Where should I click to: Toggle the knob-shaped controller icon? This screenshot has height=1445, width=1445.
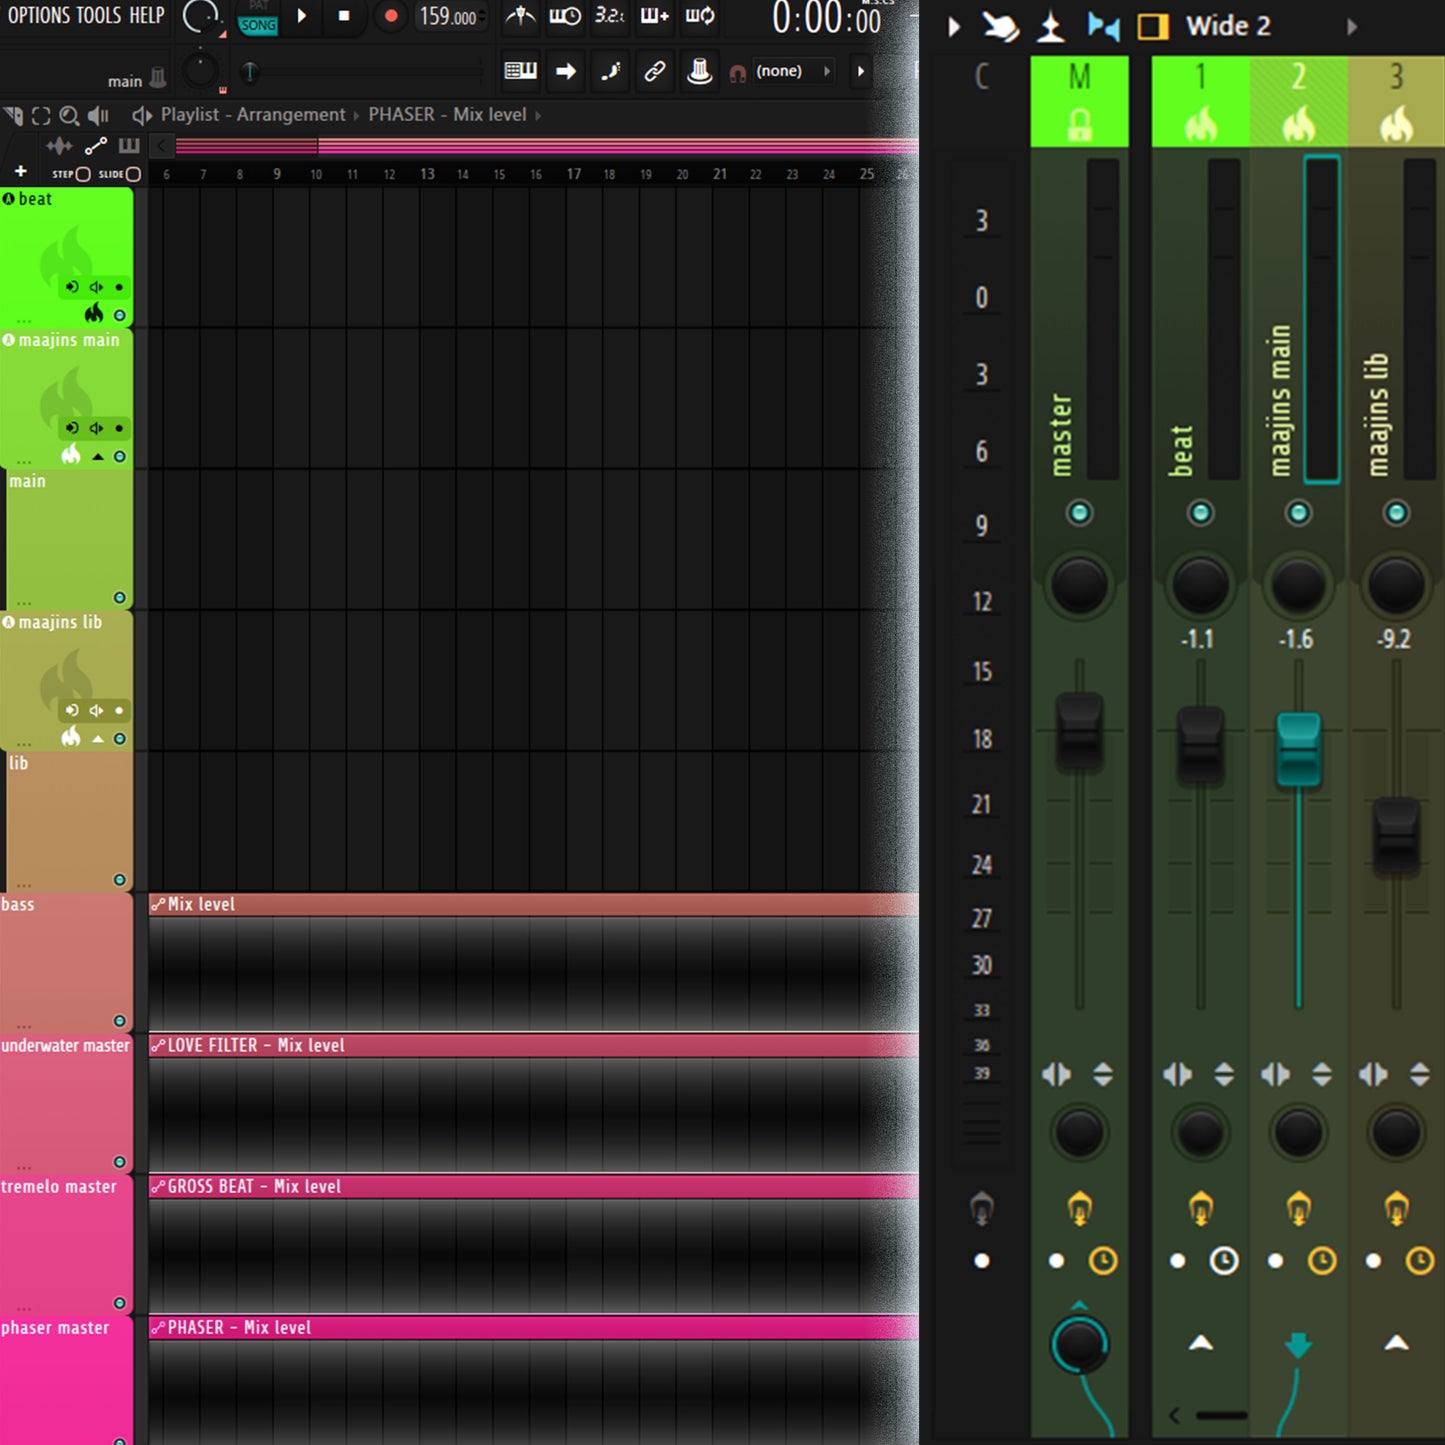pyautogui.click(x=700, y=70)
